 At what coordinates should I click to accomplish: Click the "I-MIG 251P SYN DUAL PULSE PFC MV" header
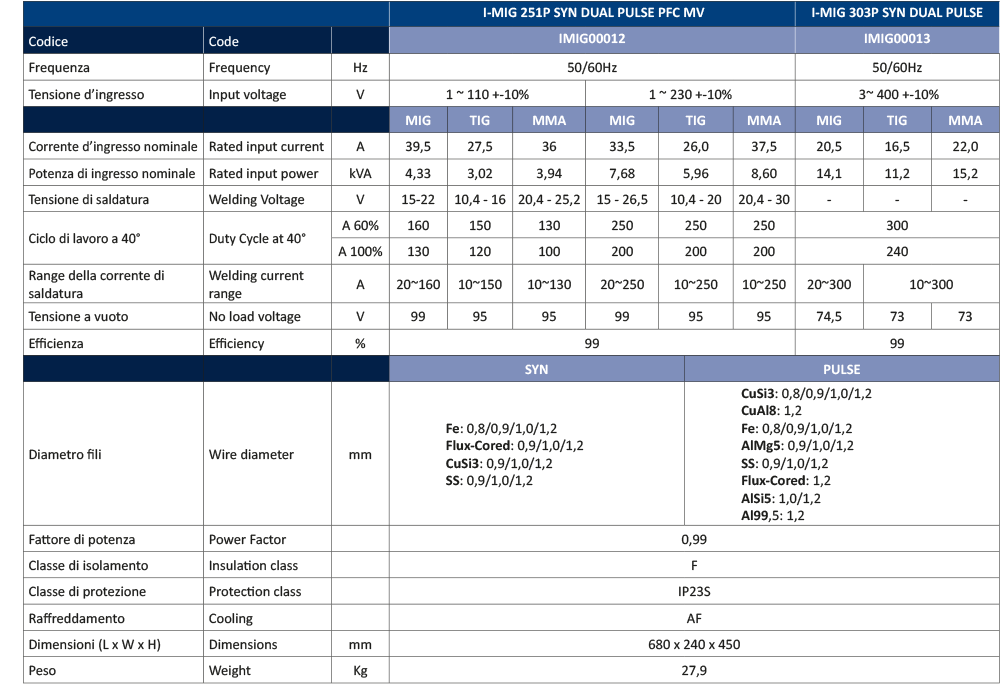tap(593, 12)
